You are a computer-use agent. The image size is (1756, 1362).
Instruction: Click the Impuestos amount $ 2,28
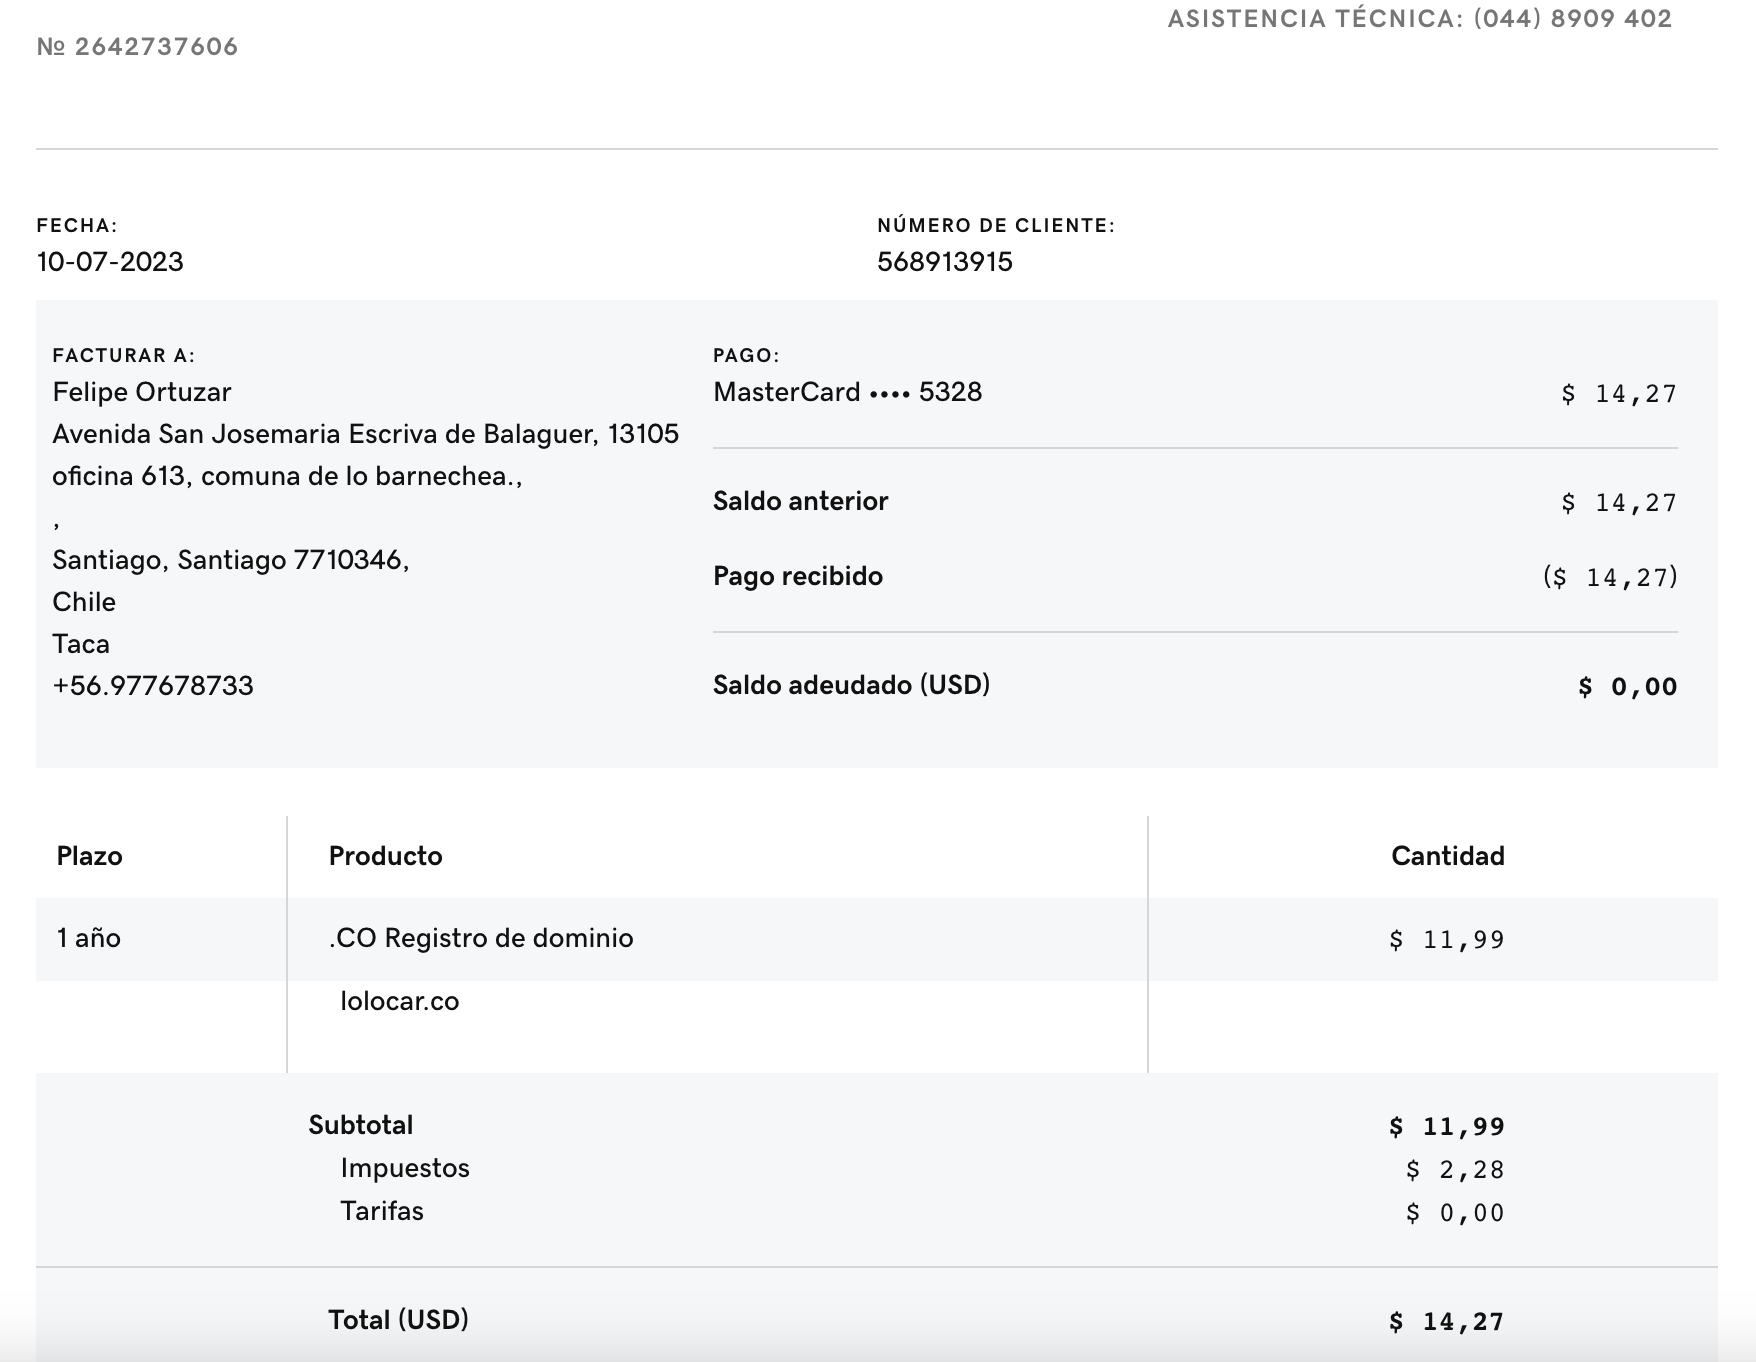[x=1454, y=1170]
